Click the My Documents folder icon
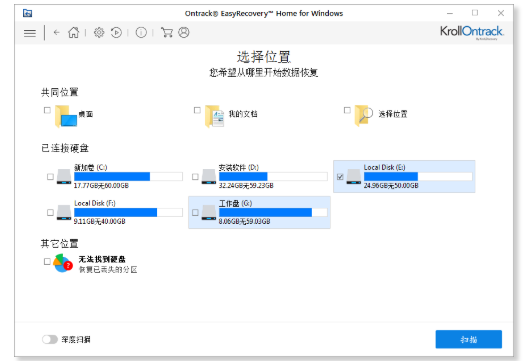Screen dimensions: 527x361 pyautogui.click(x=214, y=116)
